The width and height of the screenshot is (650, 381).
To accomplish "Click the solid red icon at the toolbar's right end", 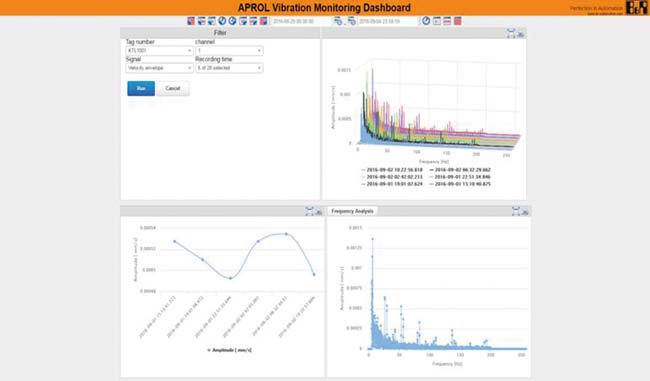I will pos(458,21).
